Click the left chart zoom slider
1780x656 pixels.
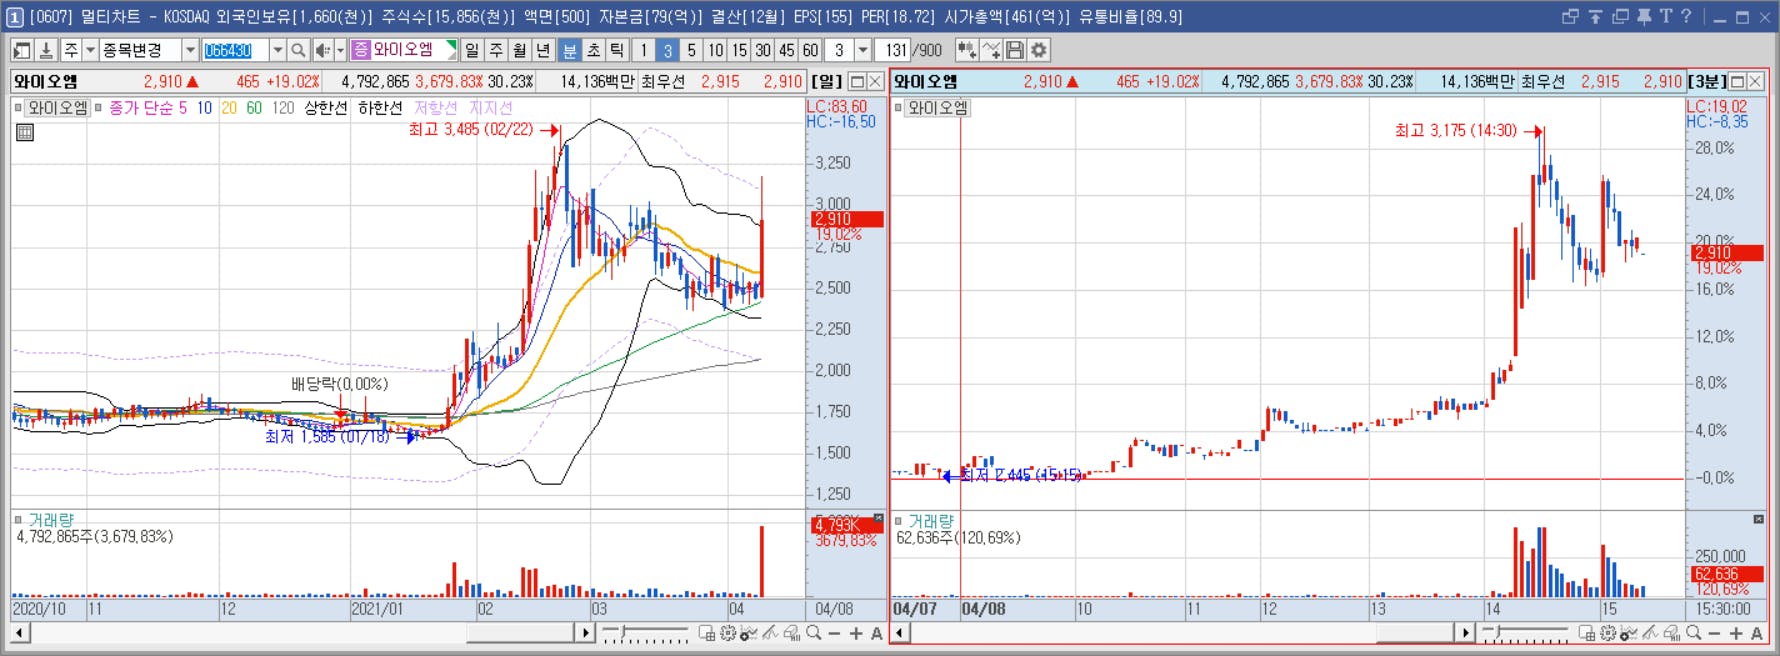click(645, 633)
